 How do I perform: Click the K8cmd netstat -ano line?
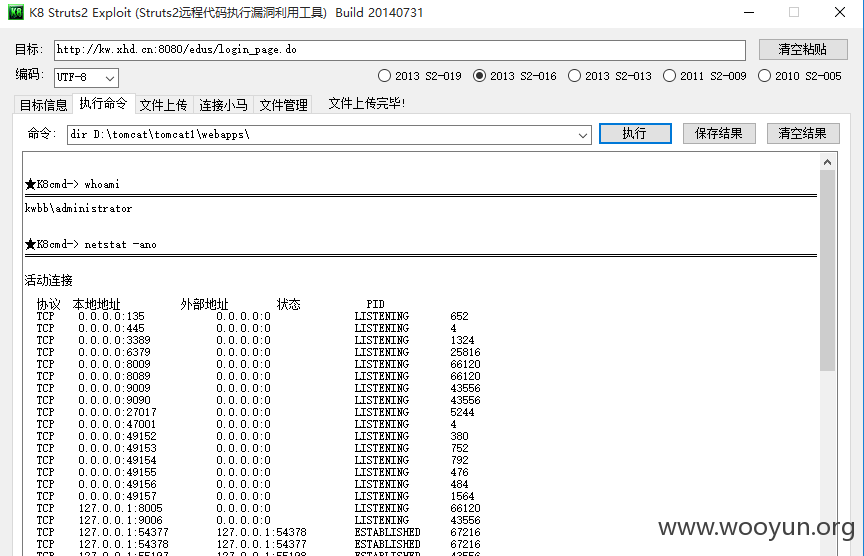tap(91, 244)
